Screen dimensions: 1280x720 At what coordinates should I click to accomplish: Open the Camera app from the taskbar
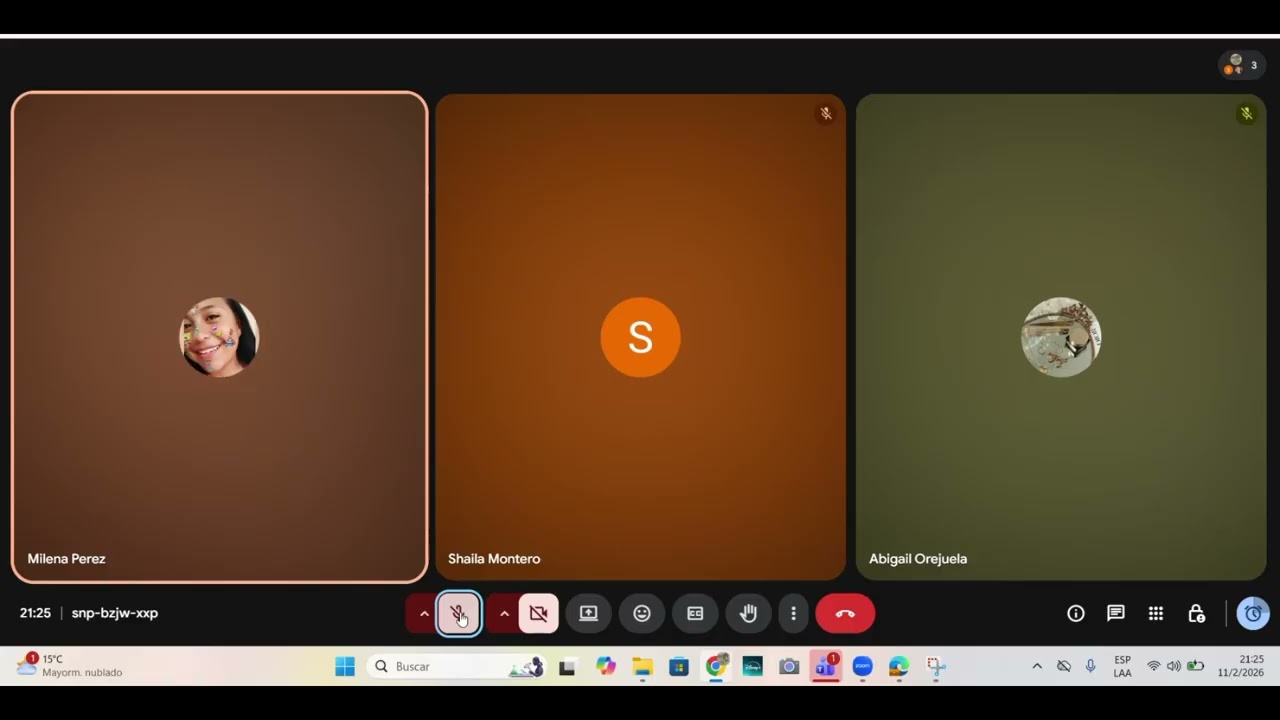(789, 667)
